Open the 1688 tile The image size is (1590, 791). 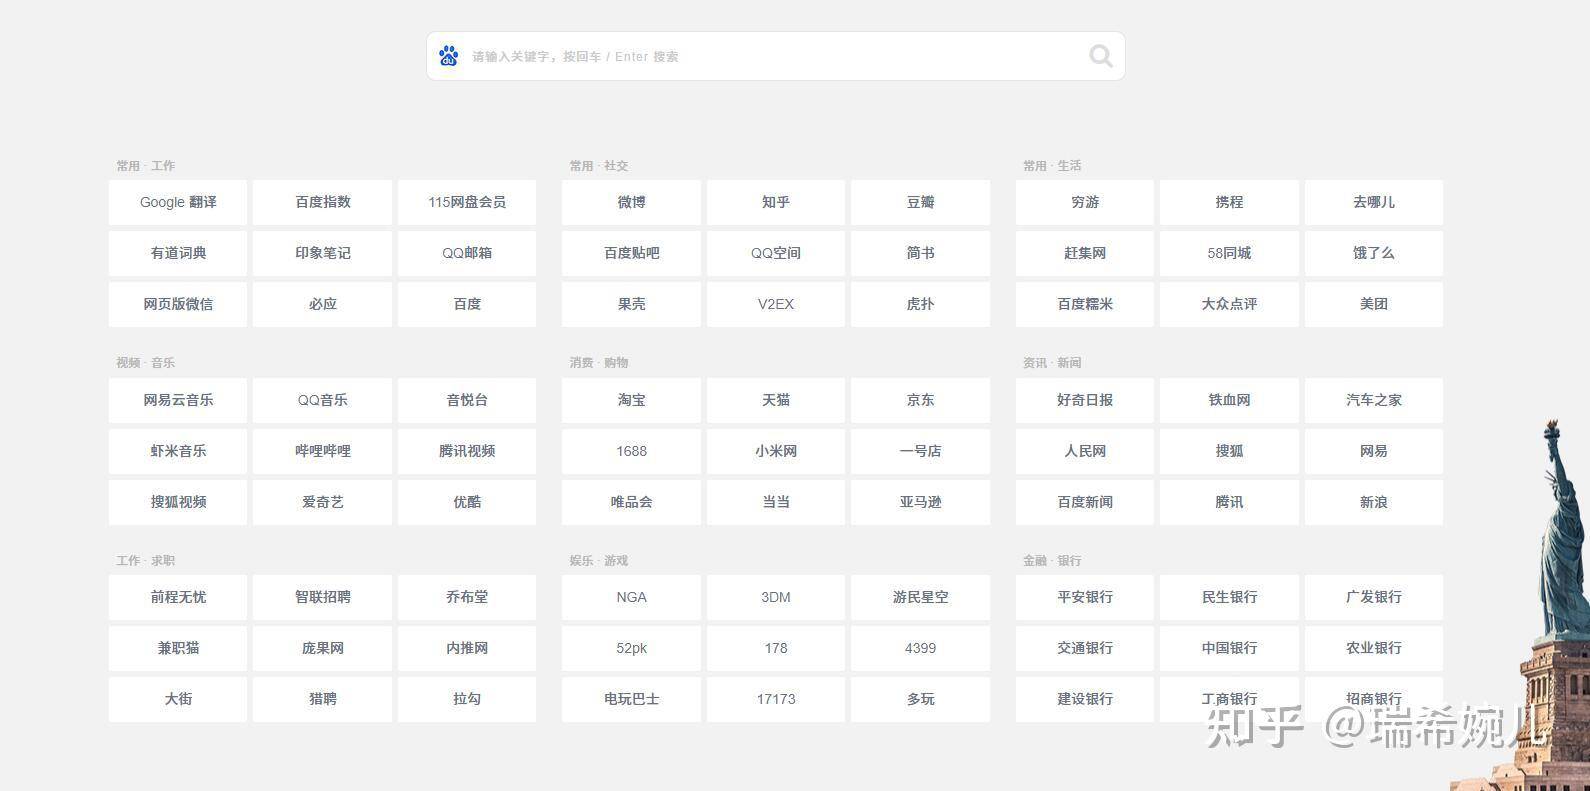click(631, 451)
